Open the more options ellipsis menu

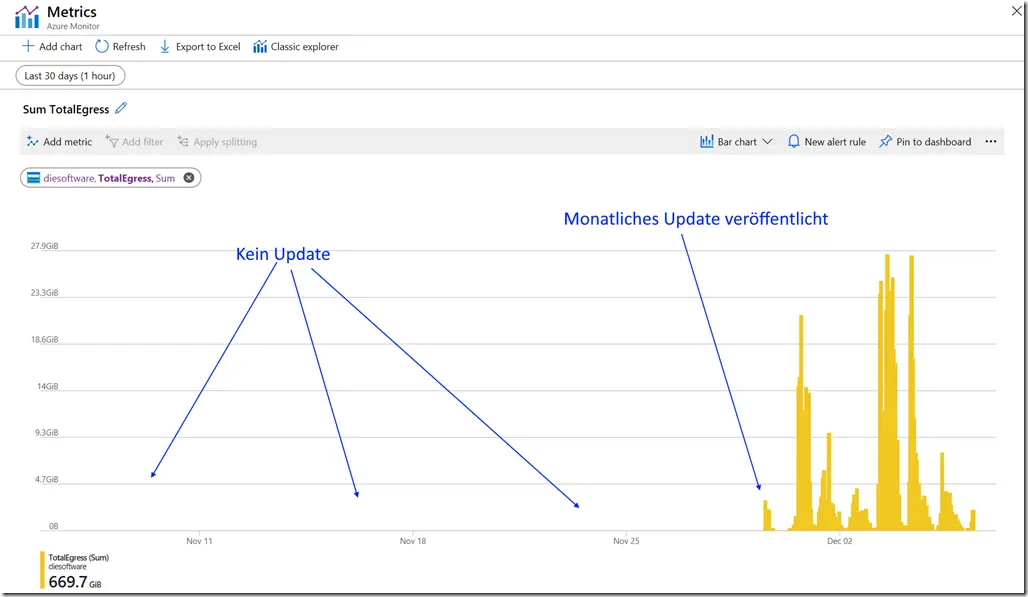point(991,142)
